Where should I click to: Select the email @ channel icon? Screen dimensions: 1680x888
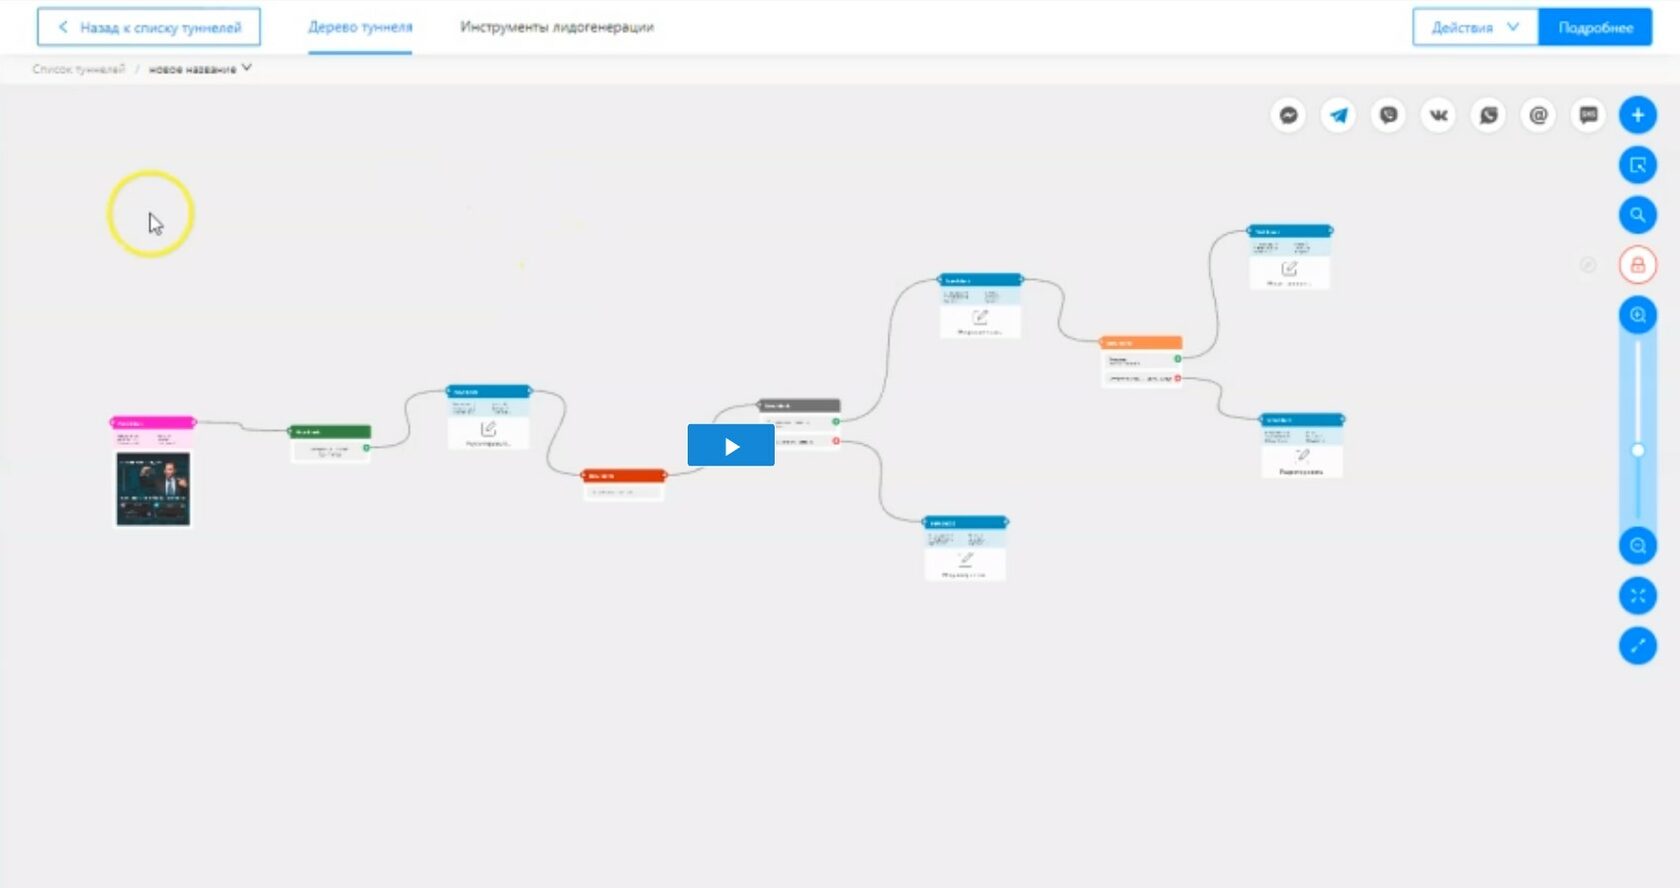1538,116
